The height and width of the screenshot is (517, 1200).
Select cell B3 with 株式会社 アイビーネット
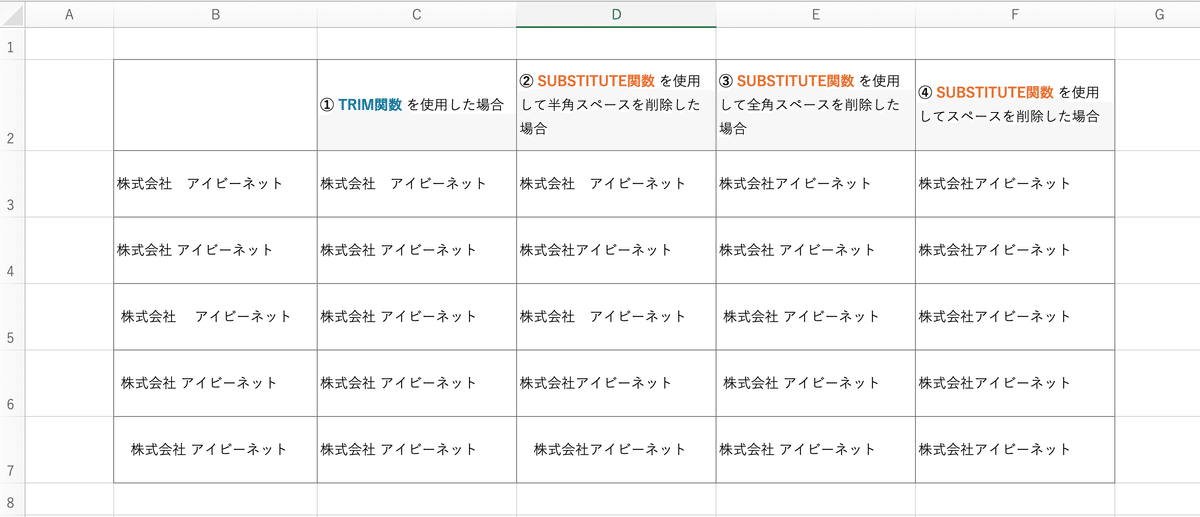coord(215,184)
